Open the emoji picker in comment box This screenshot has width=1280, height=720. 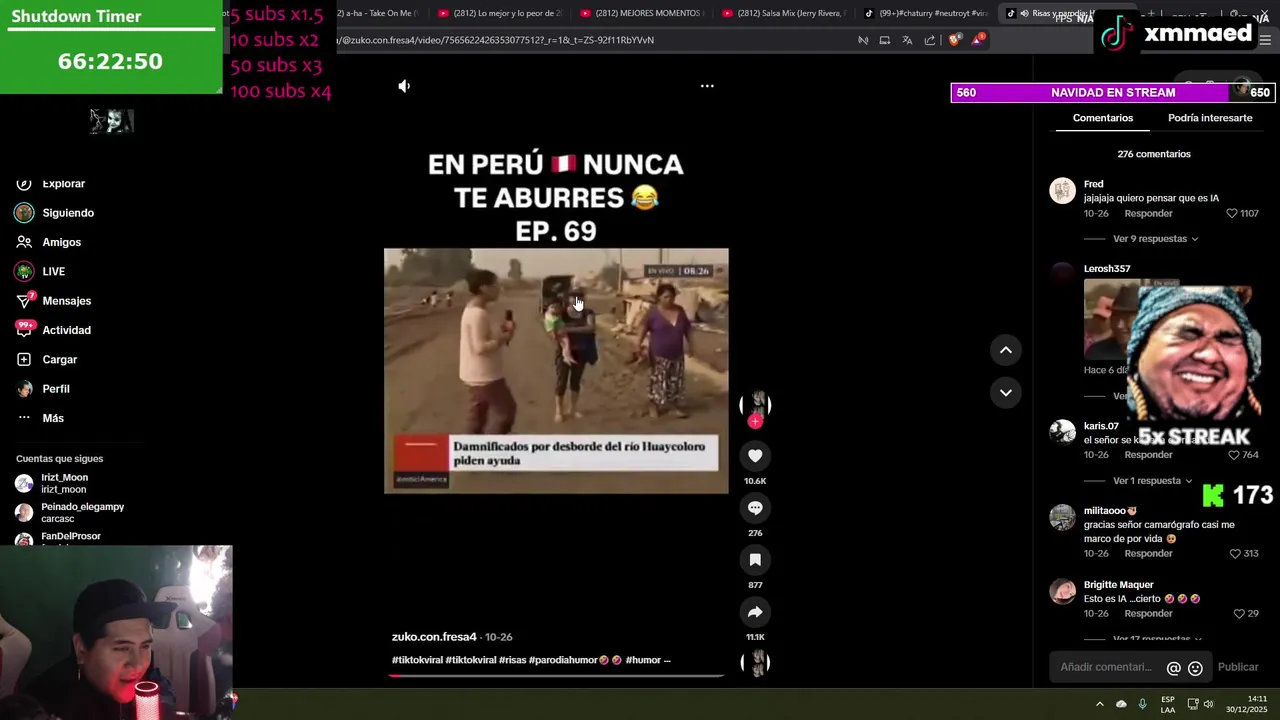pyautogui.click(x=1195, y=668)
